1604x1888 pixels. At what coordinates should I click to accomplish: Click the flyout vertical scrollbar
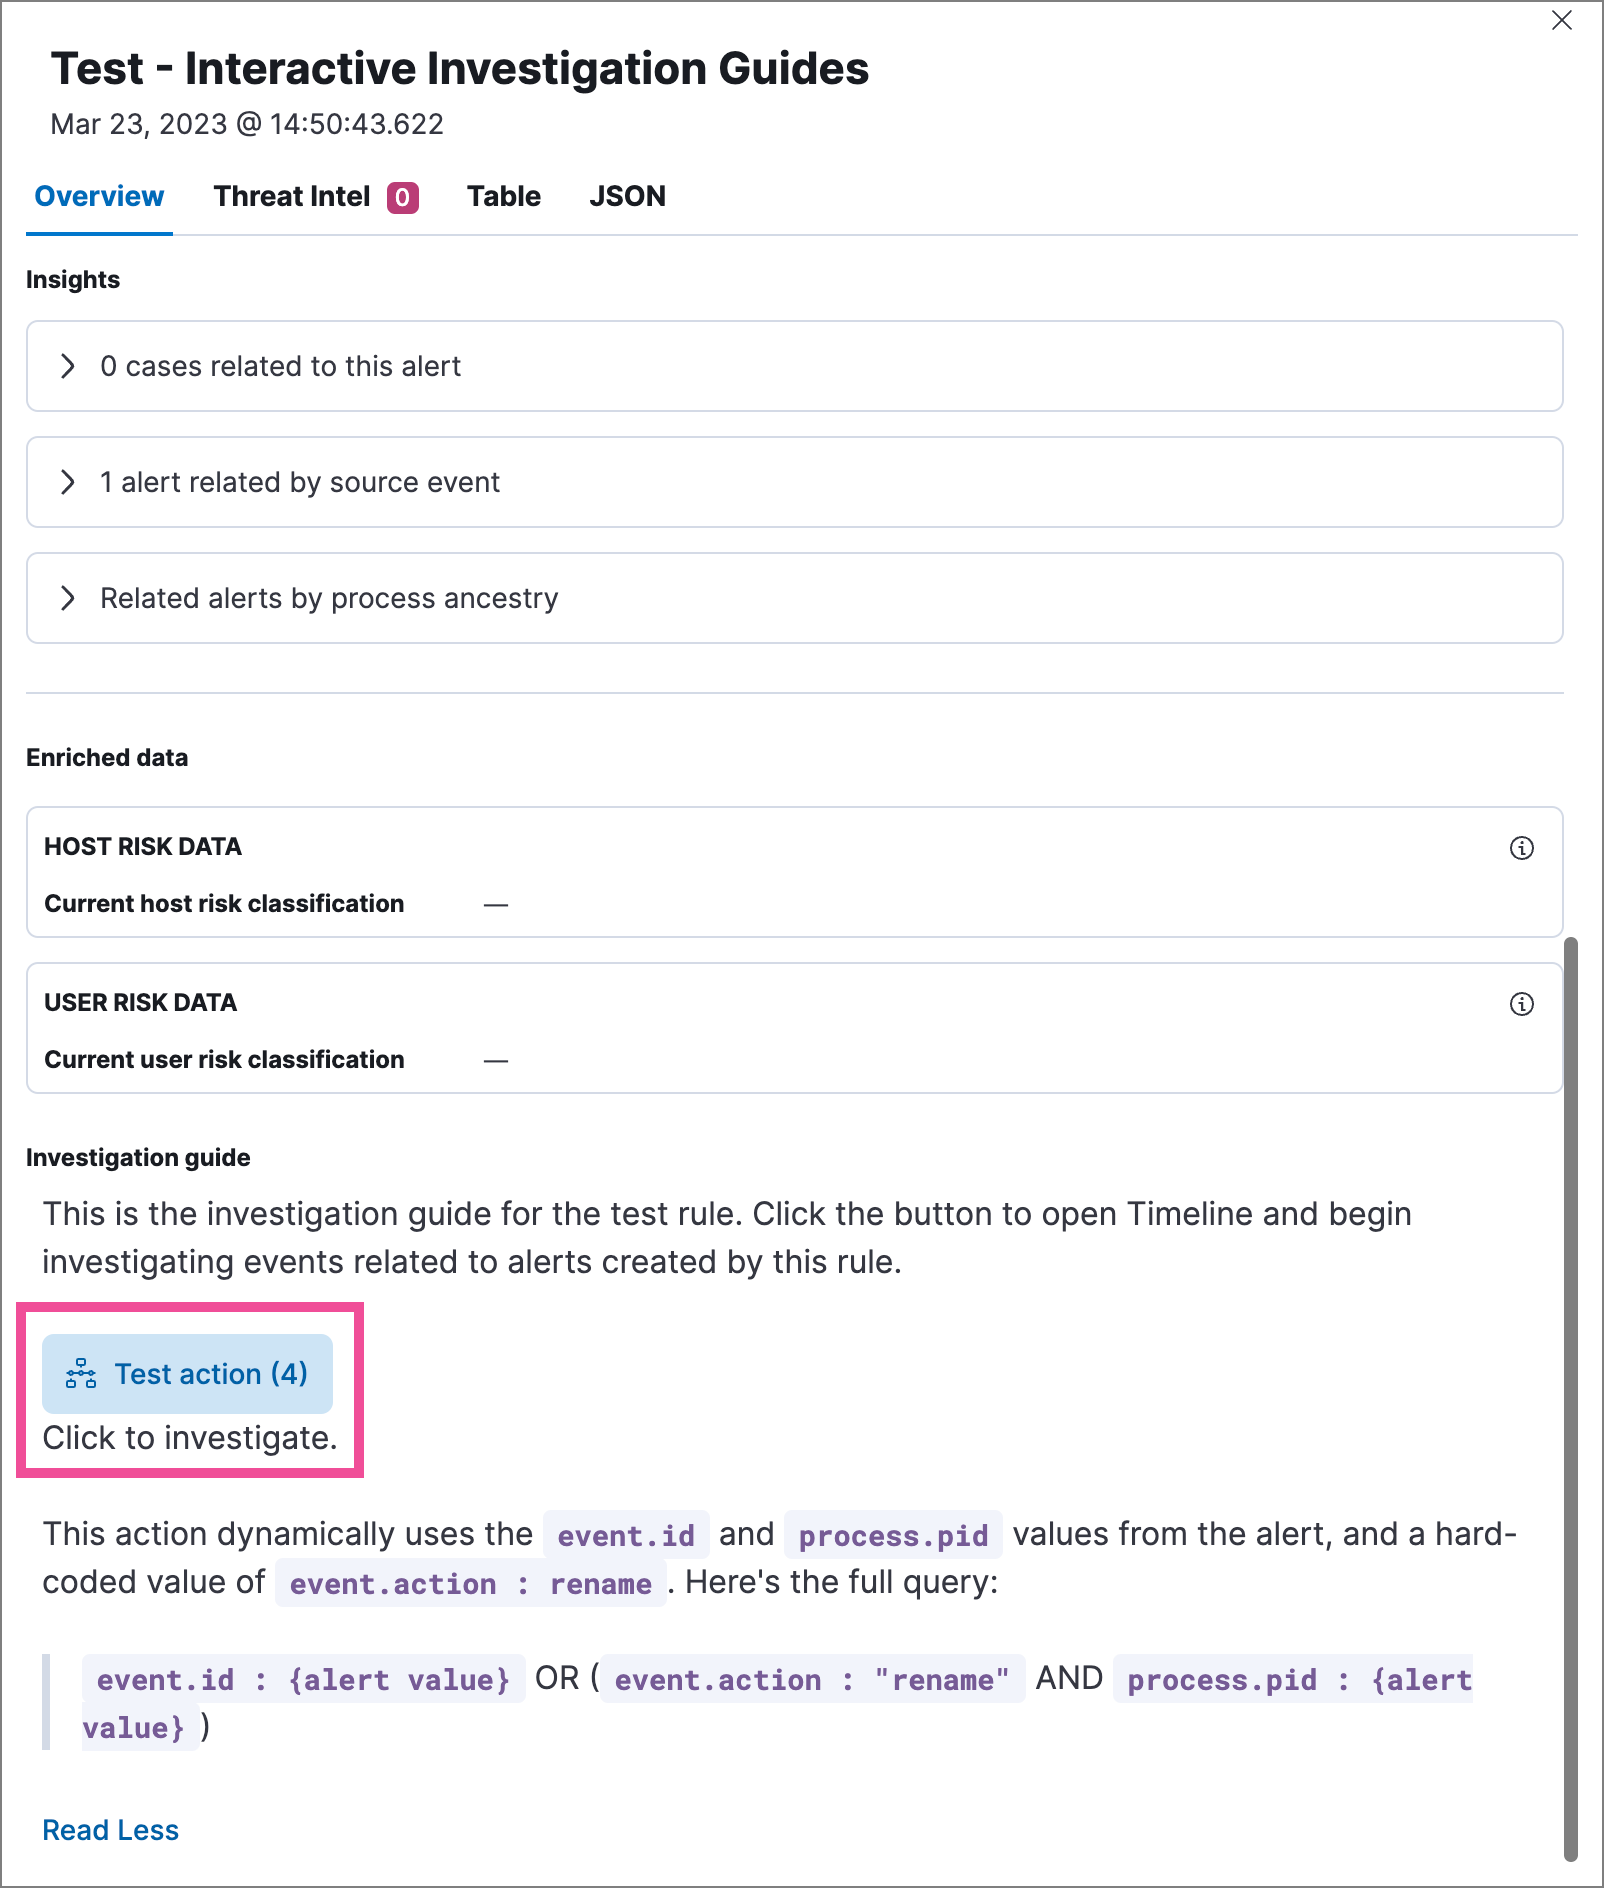pyautogui.click(x=1570, y=1400)
